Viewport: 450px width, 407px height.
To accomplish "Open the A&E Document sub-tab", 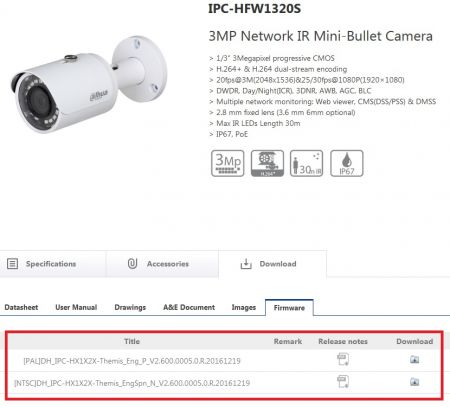I will tap(189, 307).
